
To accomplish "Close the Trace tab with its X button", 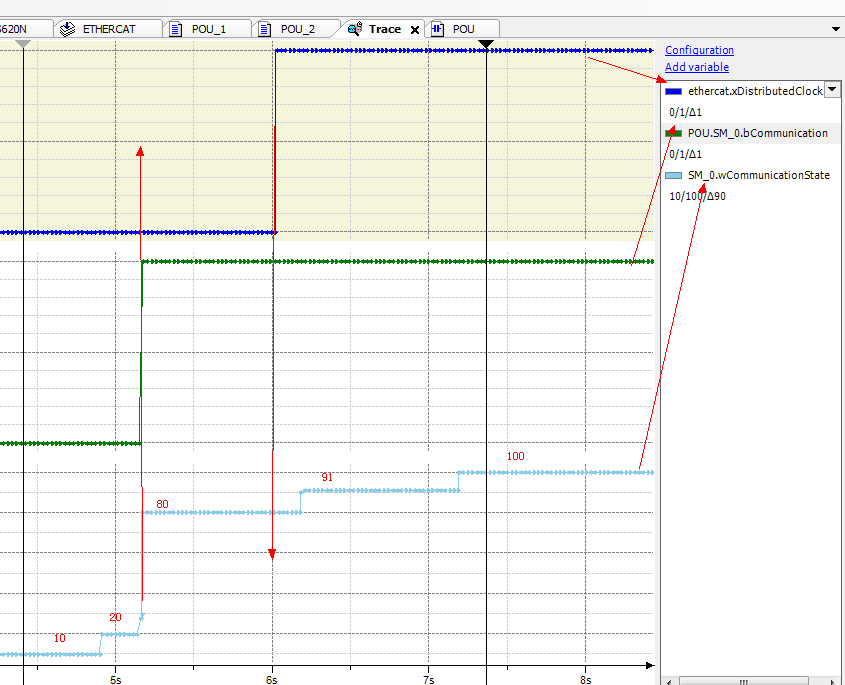I will coord(414,29).
